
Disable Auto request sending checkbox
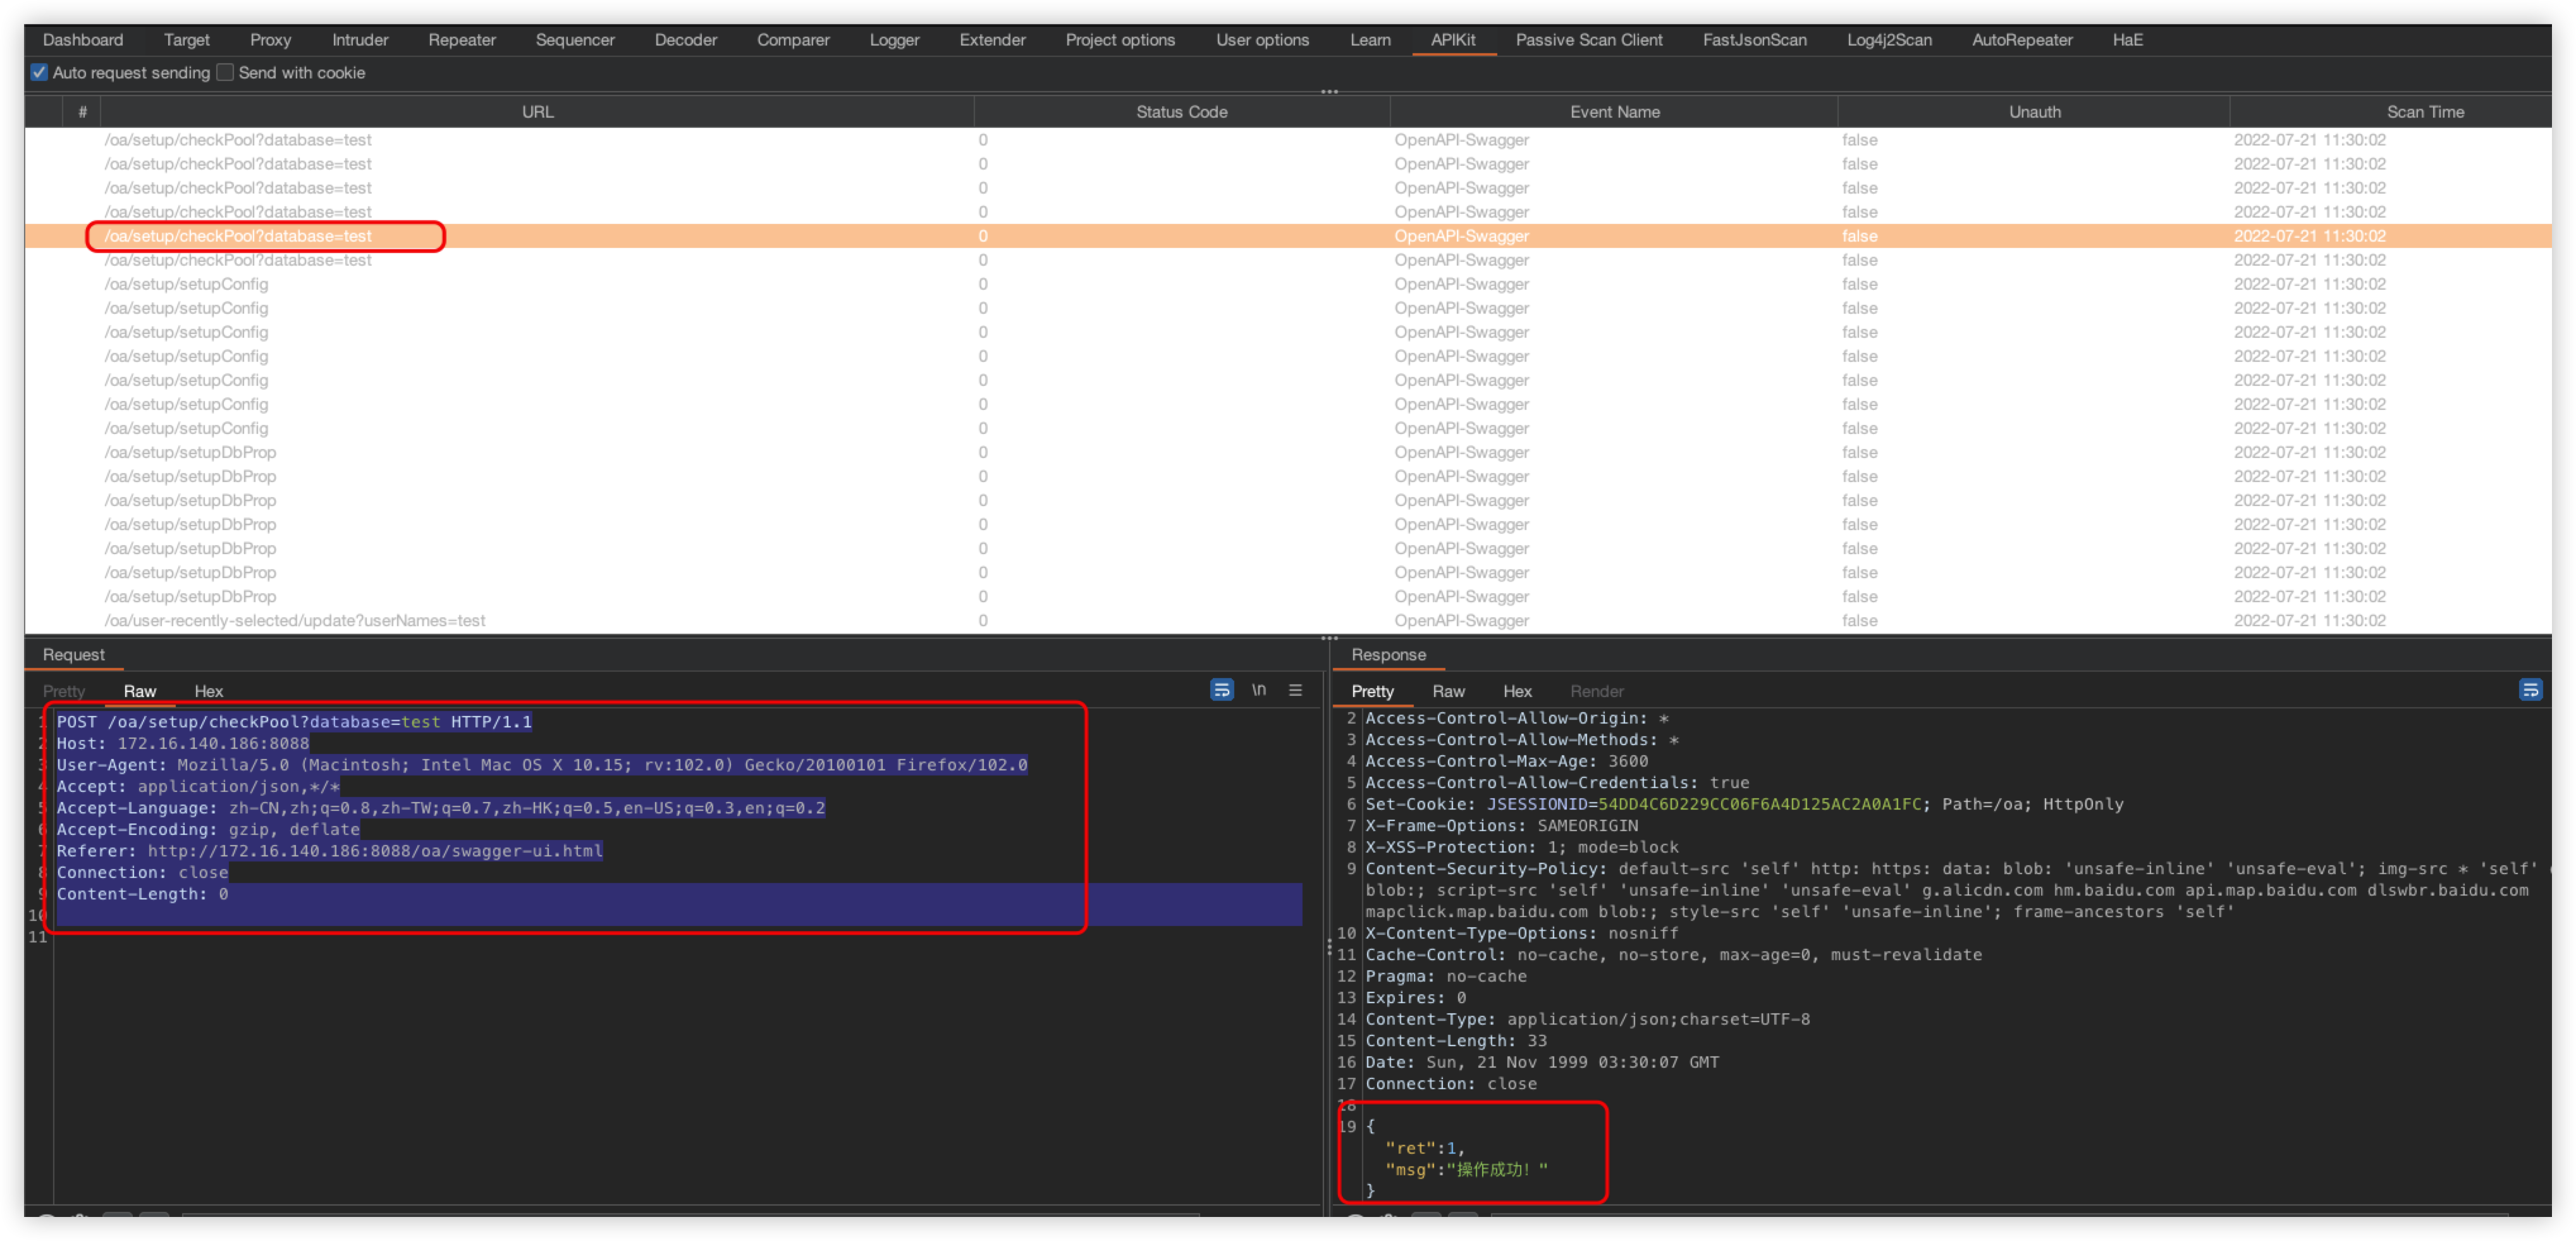click(x=39, y=72)
